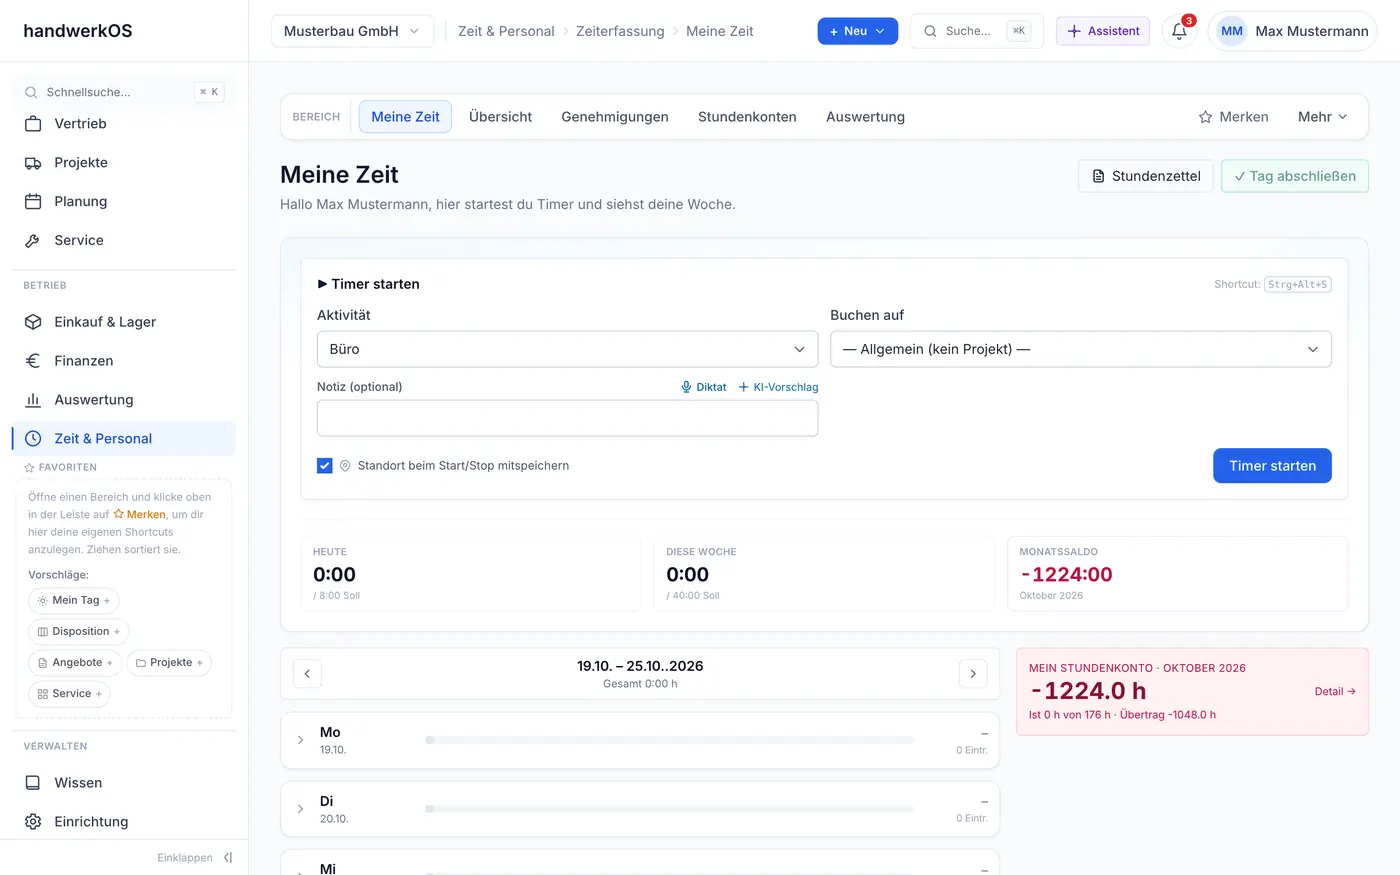Click the Planung calendar icon
The image size is (1400, 875).
(33, 202)
